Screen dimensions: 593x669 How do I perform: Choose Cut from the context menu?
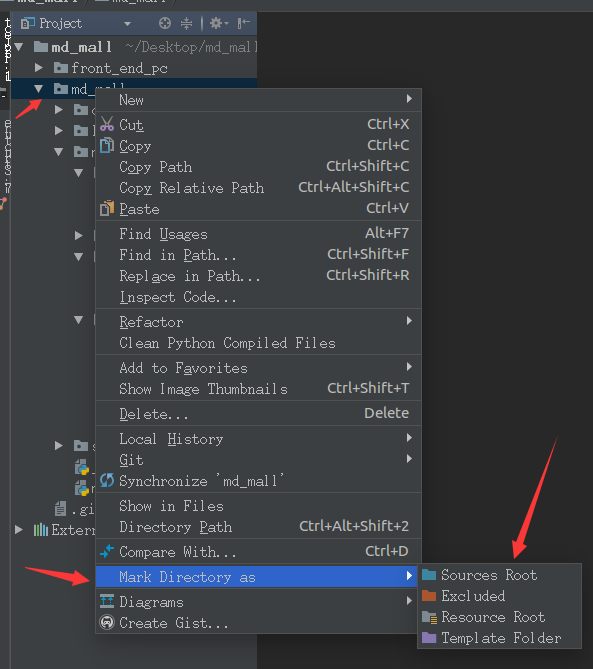click(x=259, y=125)
